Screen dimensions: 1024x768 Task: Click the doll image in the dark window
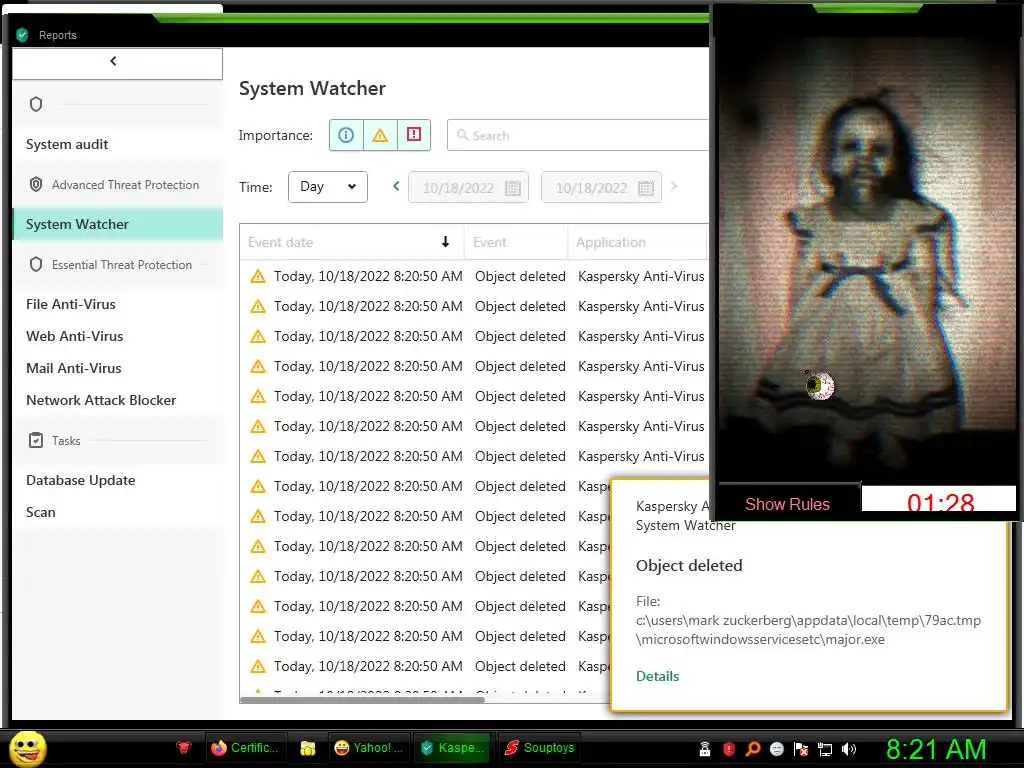point(866,261)
